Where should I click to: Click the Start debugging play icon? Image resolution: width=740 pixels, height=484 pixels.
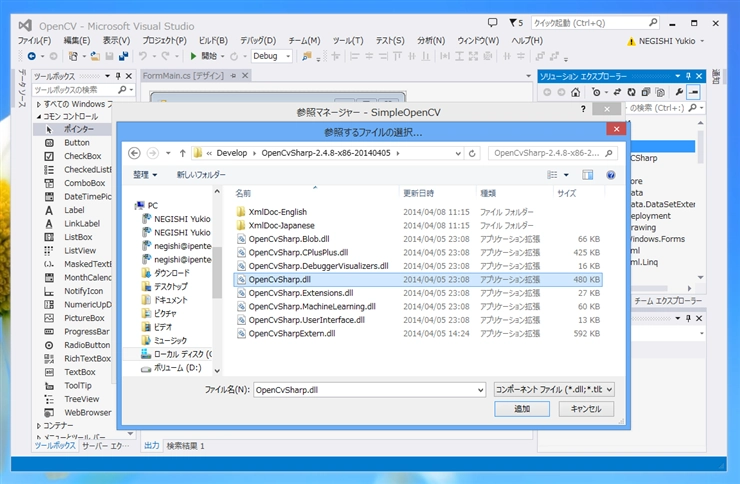coord(193,56)
